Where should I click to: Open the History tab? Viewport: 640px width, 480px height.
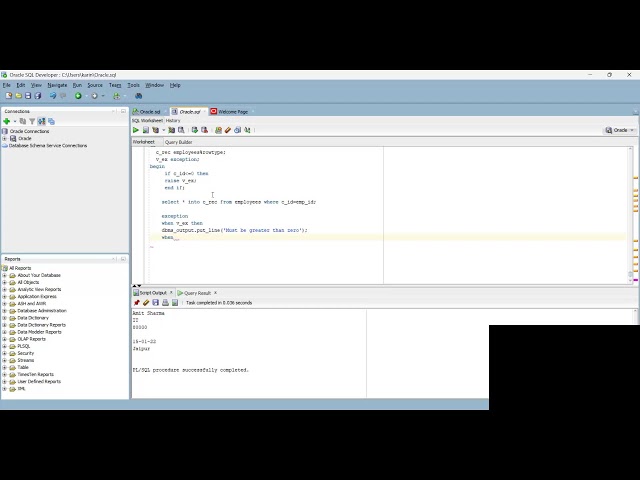click(x=173, y=120)
